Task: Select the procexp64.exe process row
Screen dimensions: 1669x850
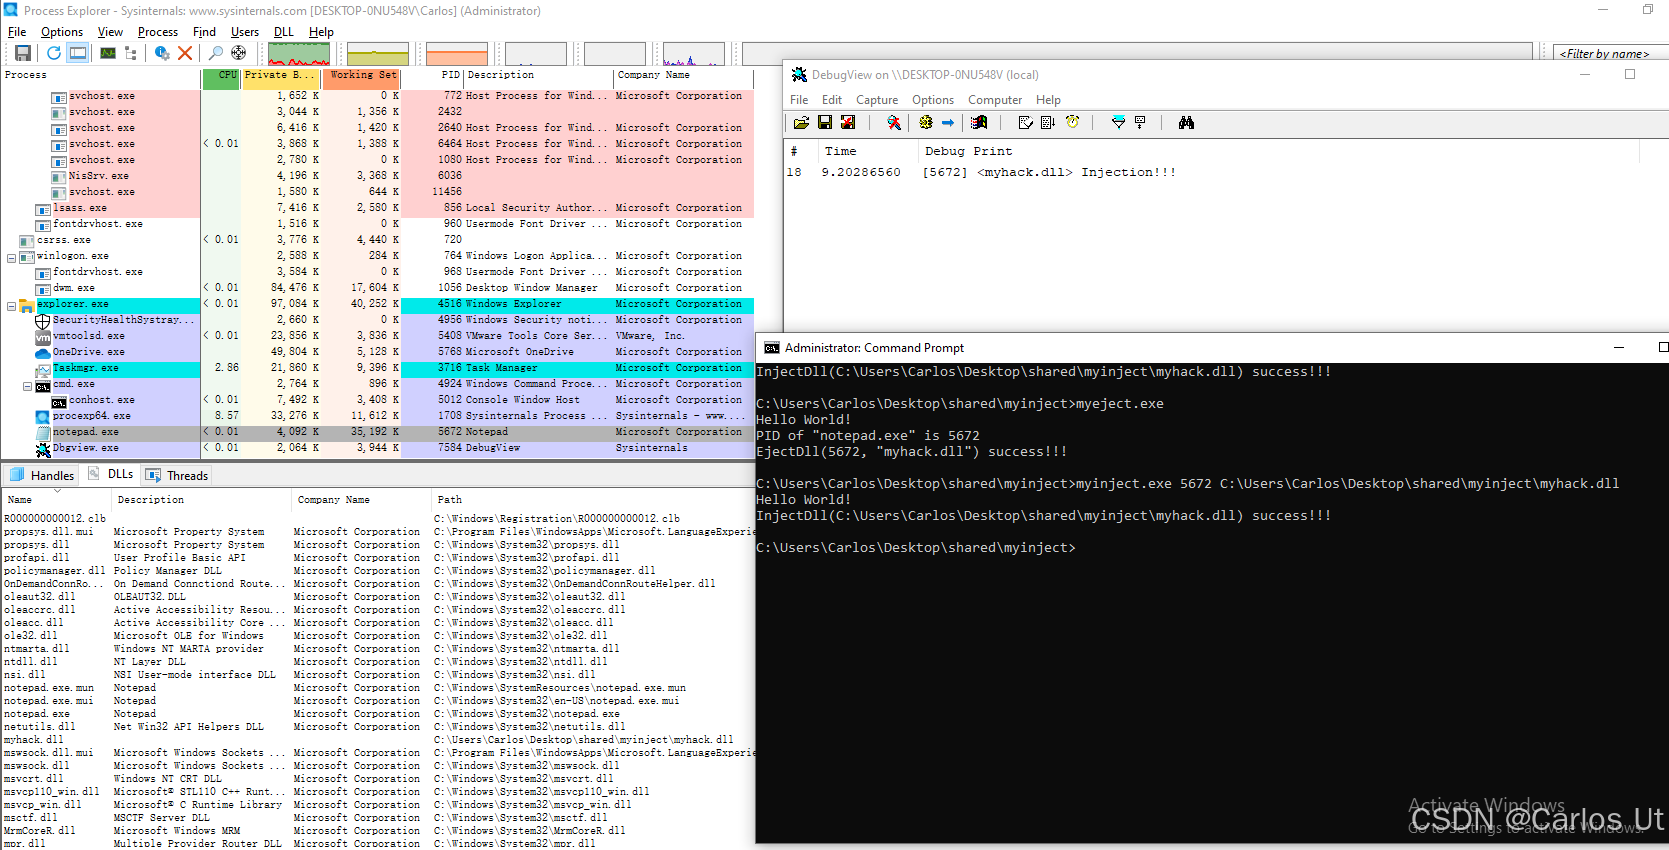Action: click(377, 416)
